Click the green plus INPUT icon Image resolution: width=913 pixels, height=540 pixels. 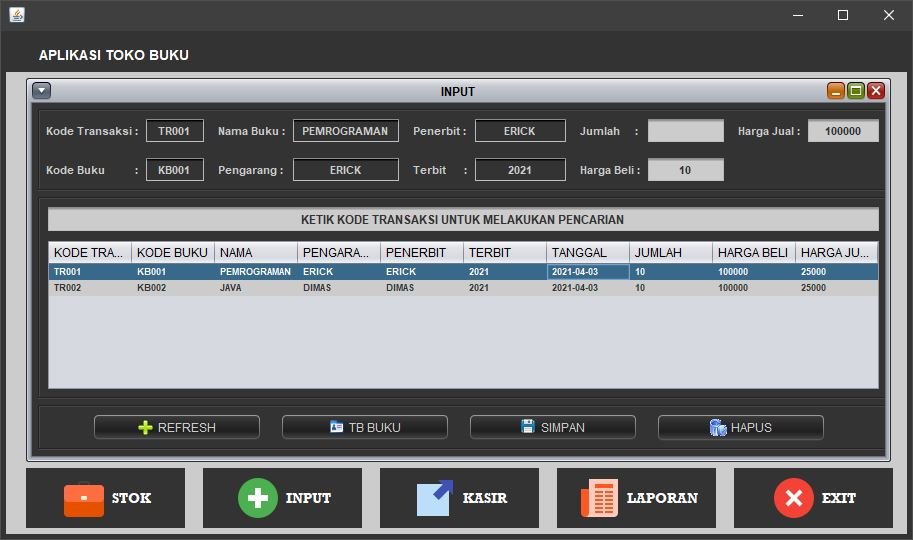click(257, 498)
